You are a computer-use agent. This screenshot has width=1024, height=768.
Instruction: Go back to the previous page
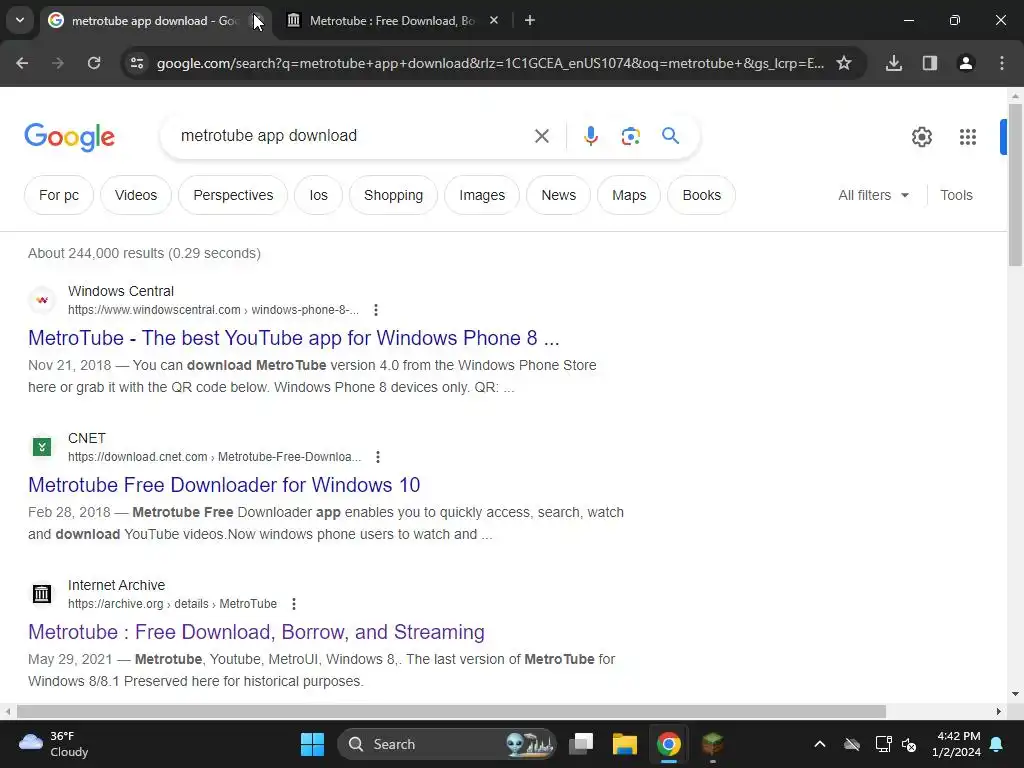[x=22, y=63]
